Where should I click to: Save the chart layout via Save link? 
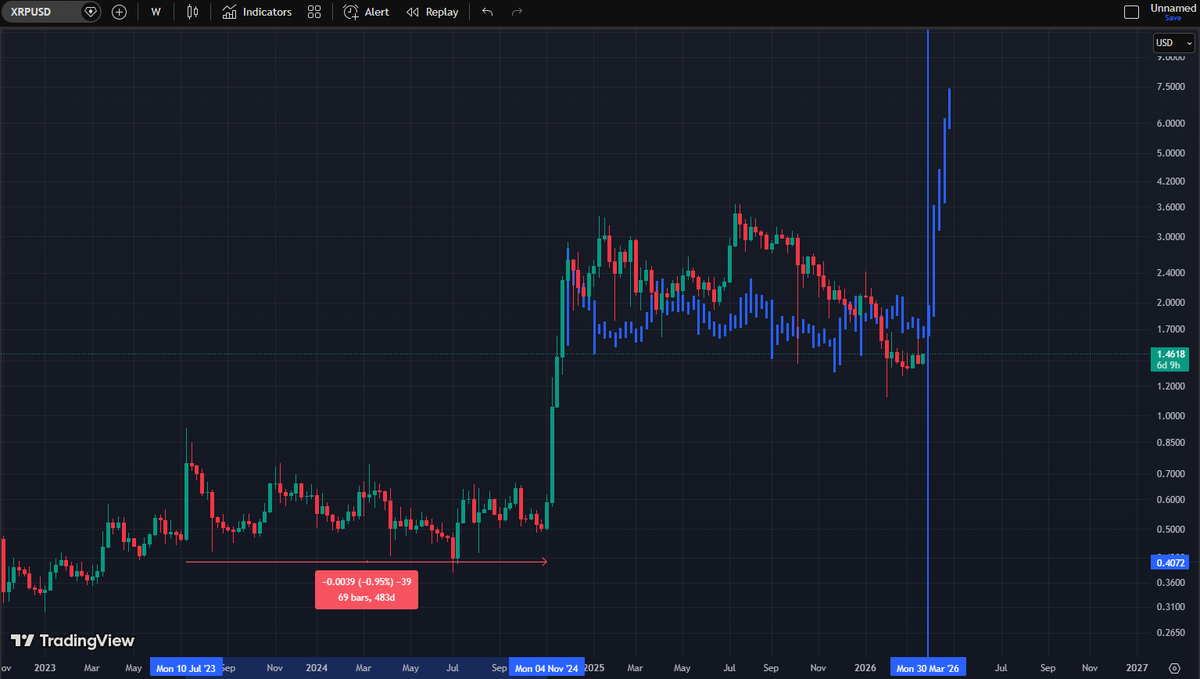pos(1173,18)
